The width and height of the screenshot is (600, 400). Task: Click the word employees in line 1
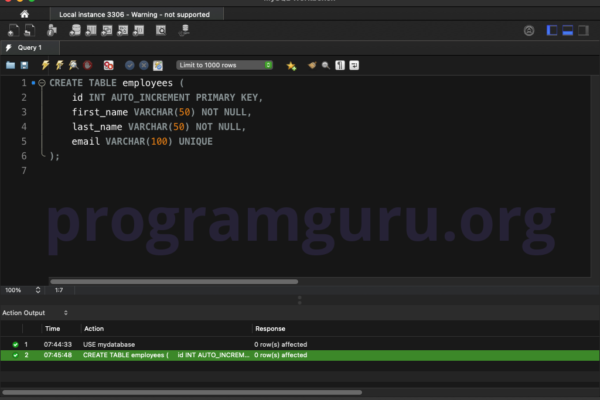pyautogui.click(x=147, y=83)
